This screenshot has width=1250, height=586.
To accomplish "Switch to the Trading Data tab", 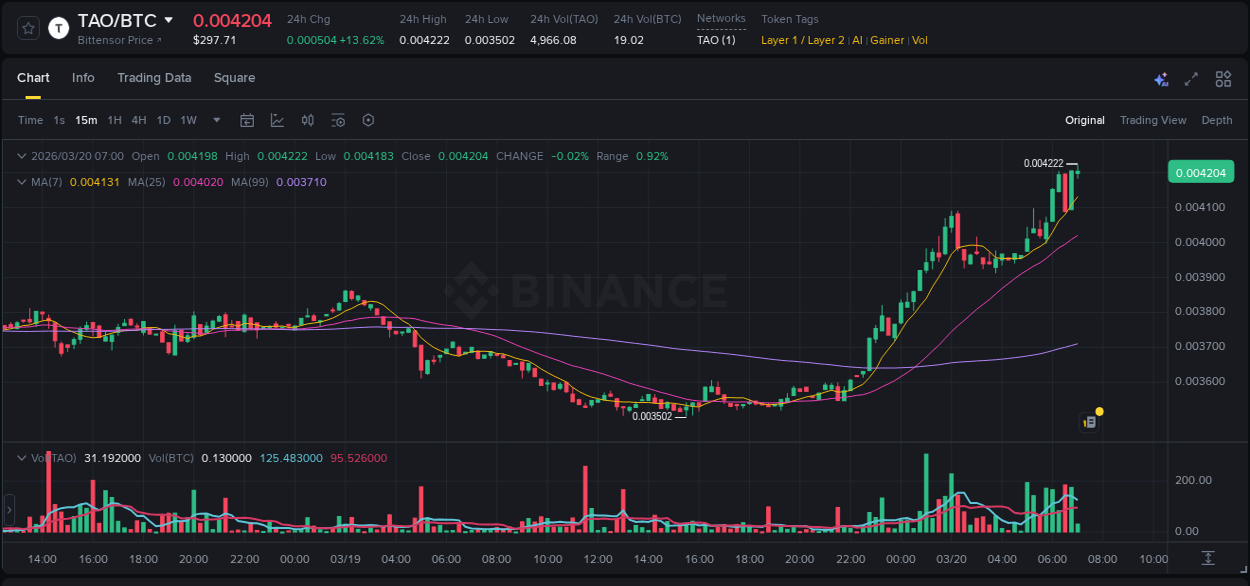I will coord(154,78).
